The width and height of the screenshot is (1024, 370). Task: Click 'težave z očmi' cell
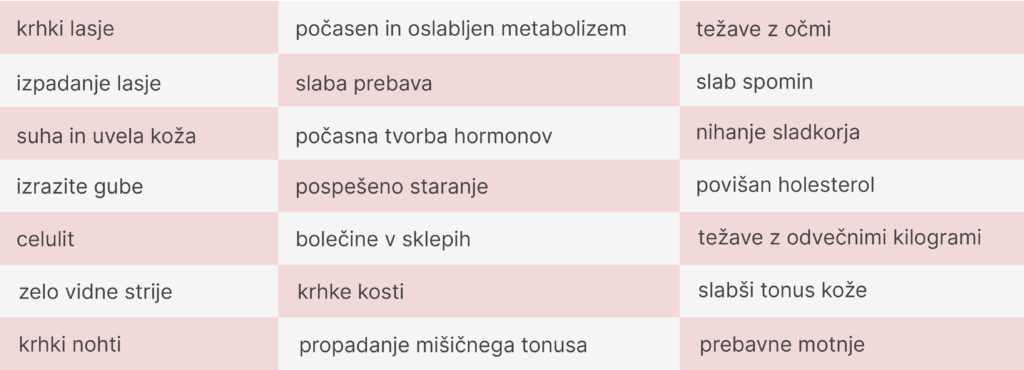click(852, 27)
